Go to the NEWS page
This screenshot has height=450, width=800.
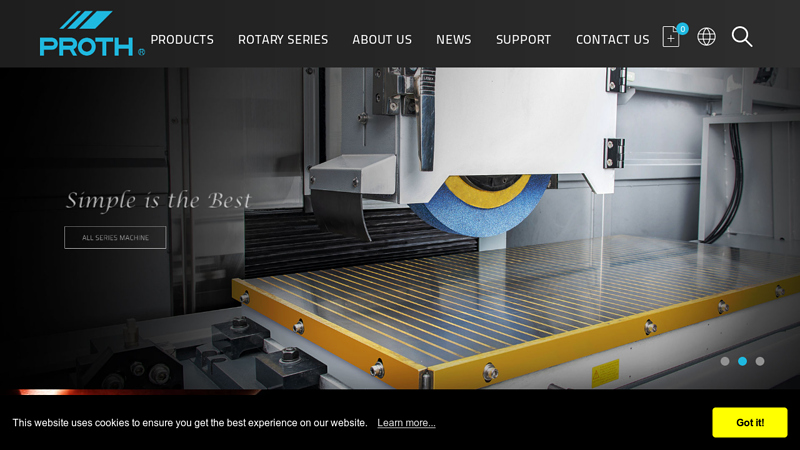pyautogui.click(x=454, y=39)
